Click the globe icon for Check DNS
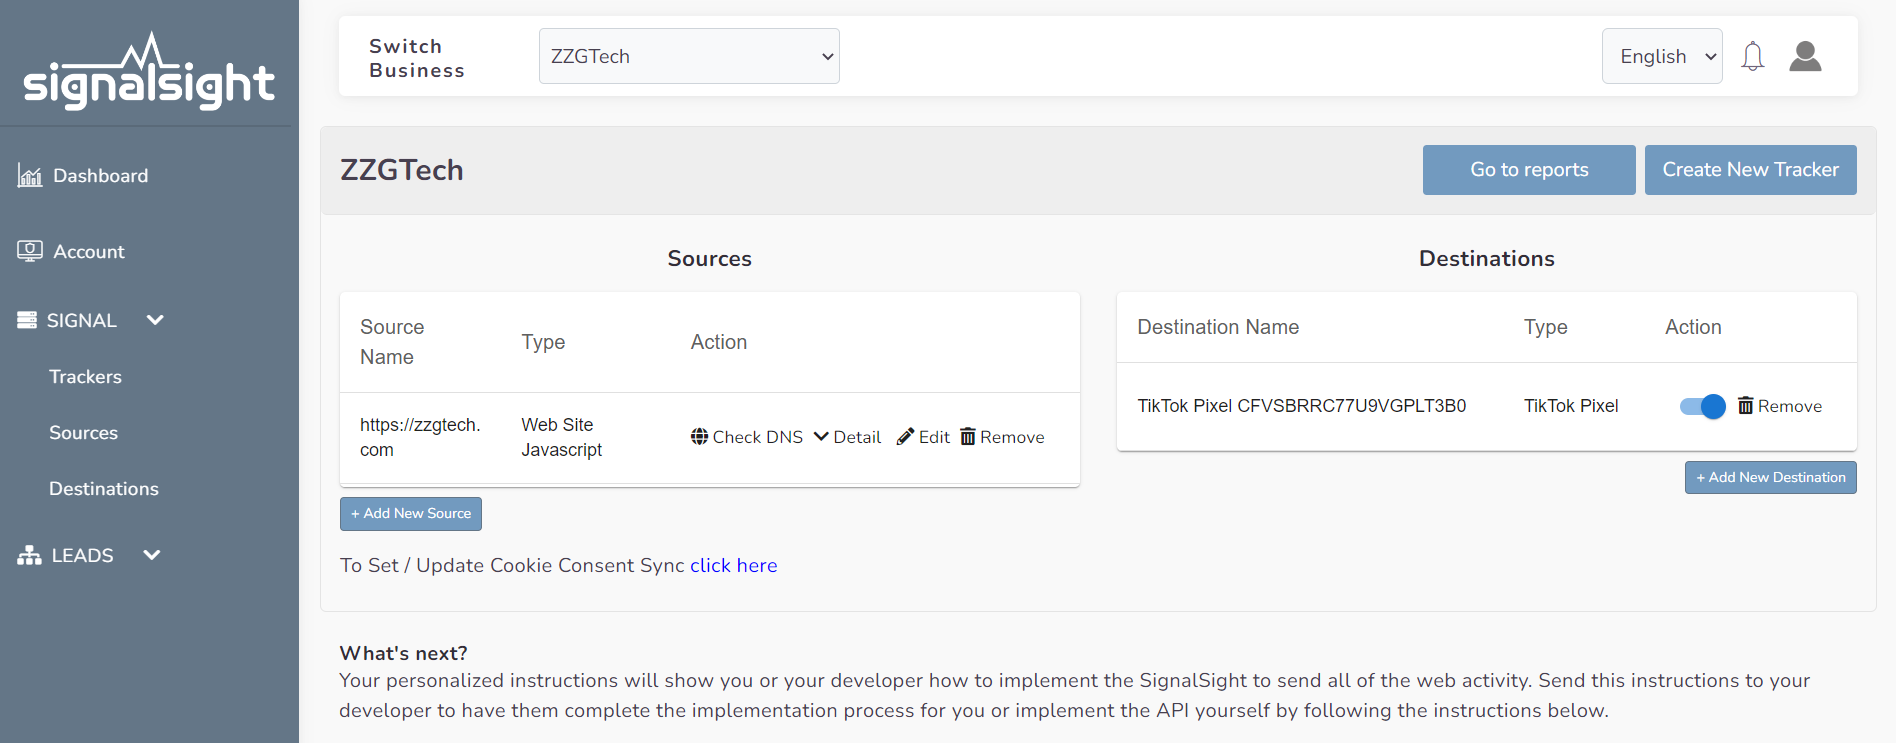Viewport: 1896px width, 743px height. click(x=699, y=436)
